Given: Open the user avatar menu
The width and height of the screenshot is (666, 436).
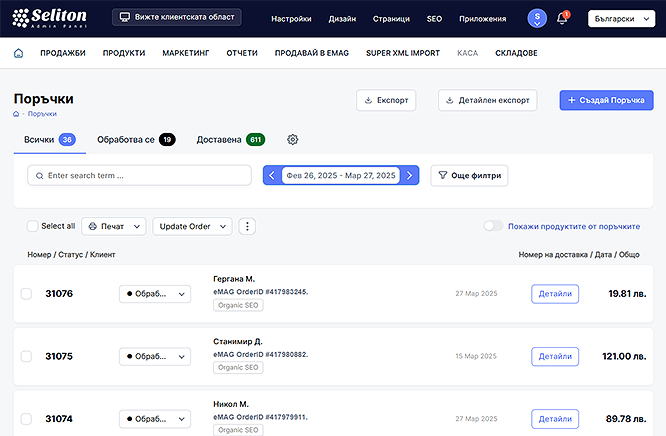Looking at the screenshot, I should tap(537, 18).
